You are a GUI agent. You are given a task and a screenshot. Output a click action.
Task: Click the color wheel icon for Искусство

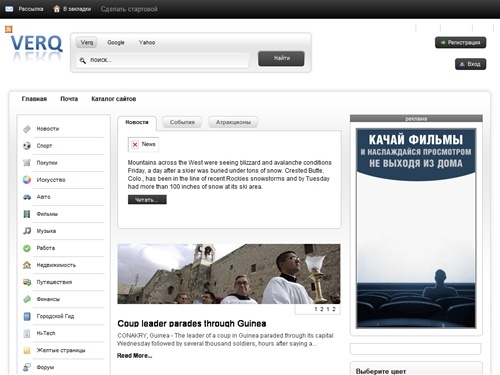tap(27, 180)
